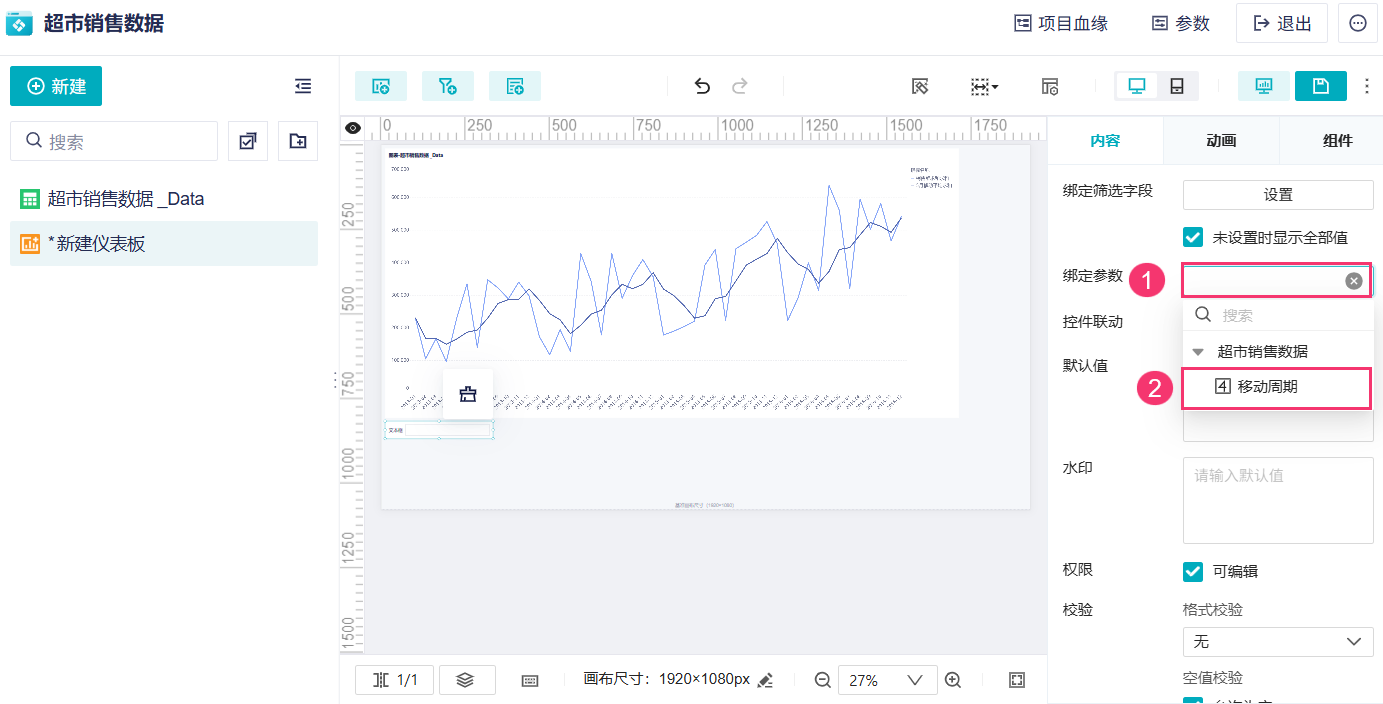Select the 移动周期 parameter option
Image resolution: width=1383 pixels, height=704 pixels.
coord(1267,387)
